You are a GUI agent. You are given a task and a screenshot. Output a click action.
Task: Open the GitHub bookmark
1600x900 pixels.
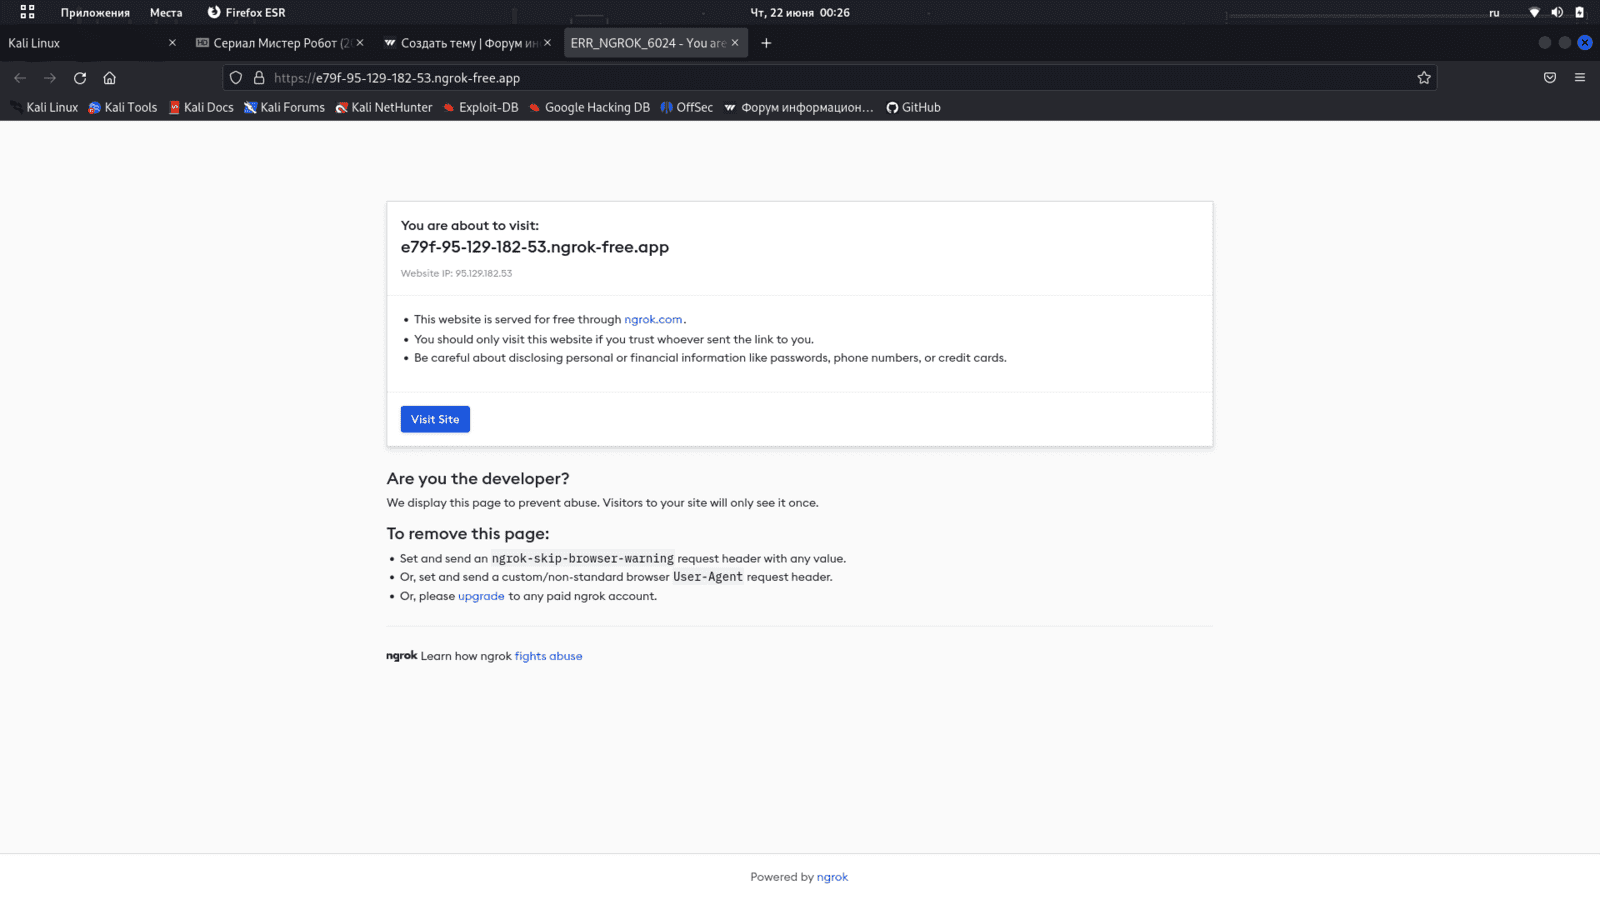click(x=913, y=108)
